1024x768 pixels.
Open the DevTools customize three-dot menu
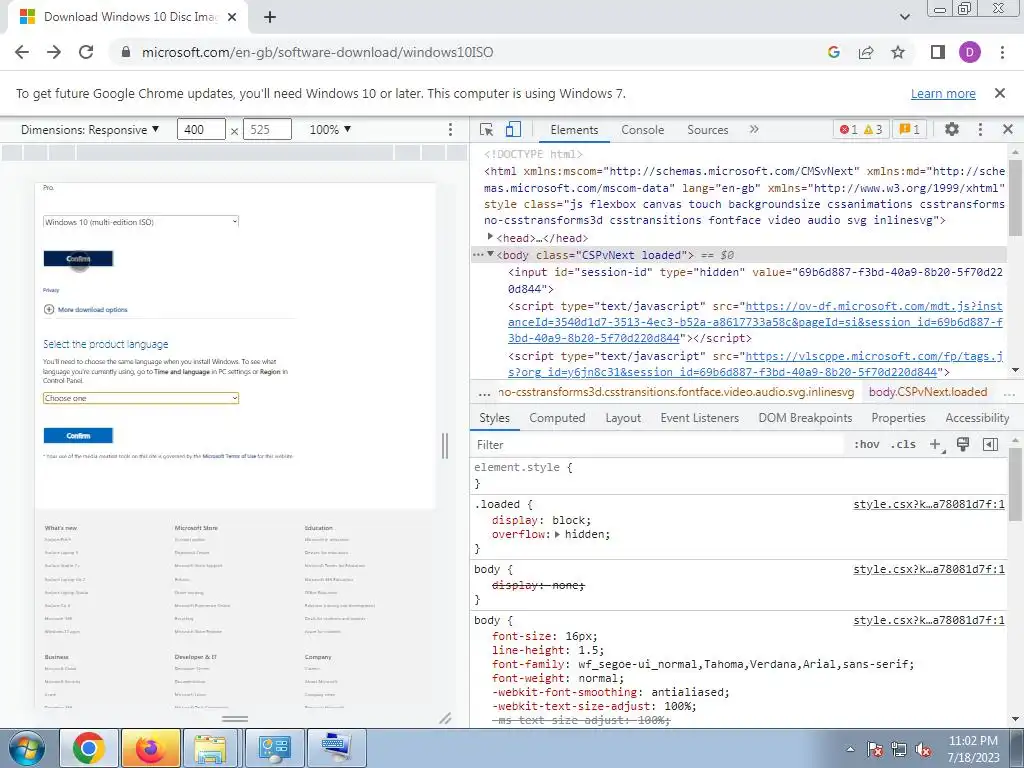click(980, 129)
